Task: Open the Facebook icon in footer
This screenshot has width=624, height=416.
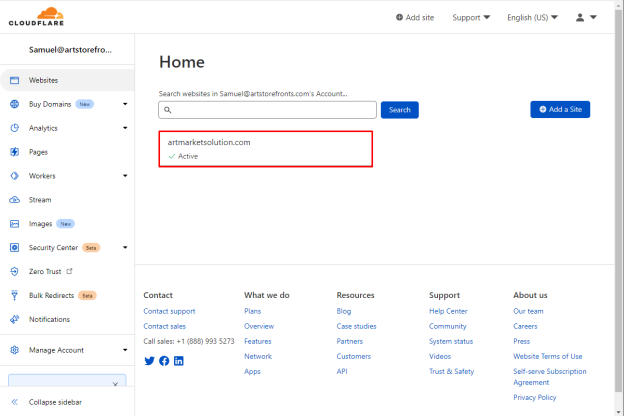Action: point(164,361)
